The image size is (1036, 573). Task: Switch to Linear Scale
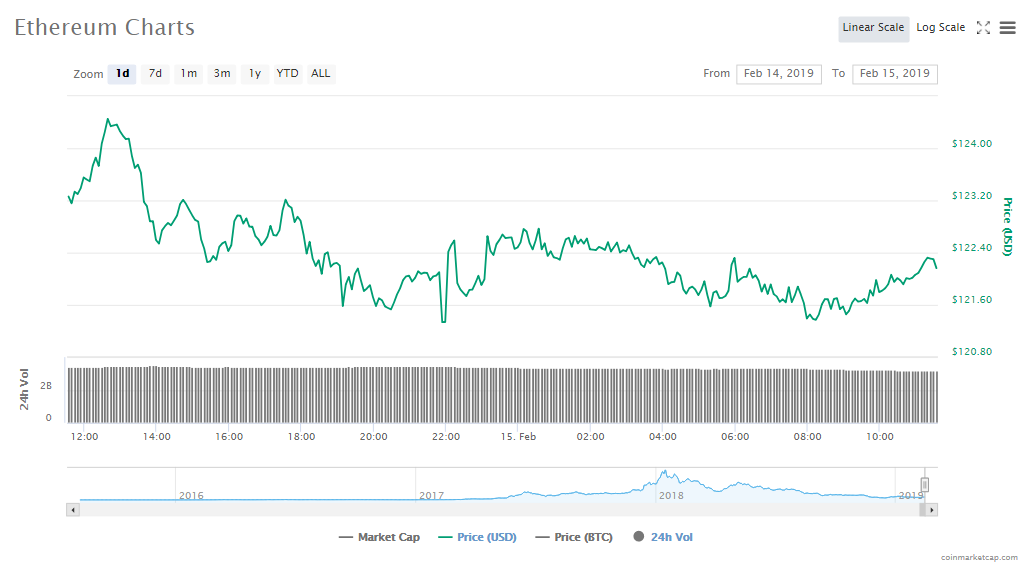[x=873, y=28]
